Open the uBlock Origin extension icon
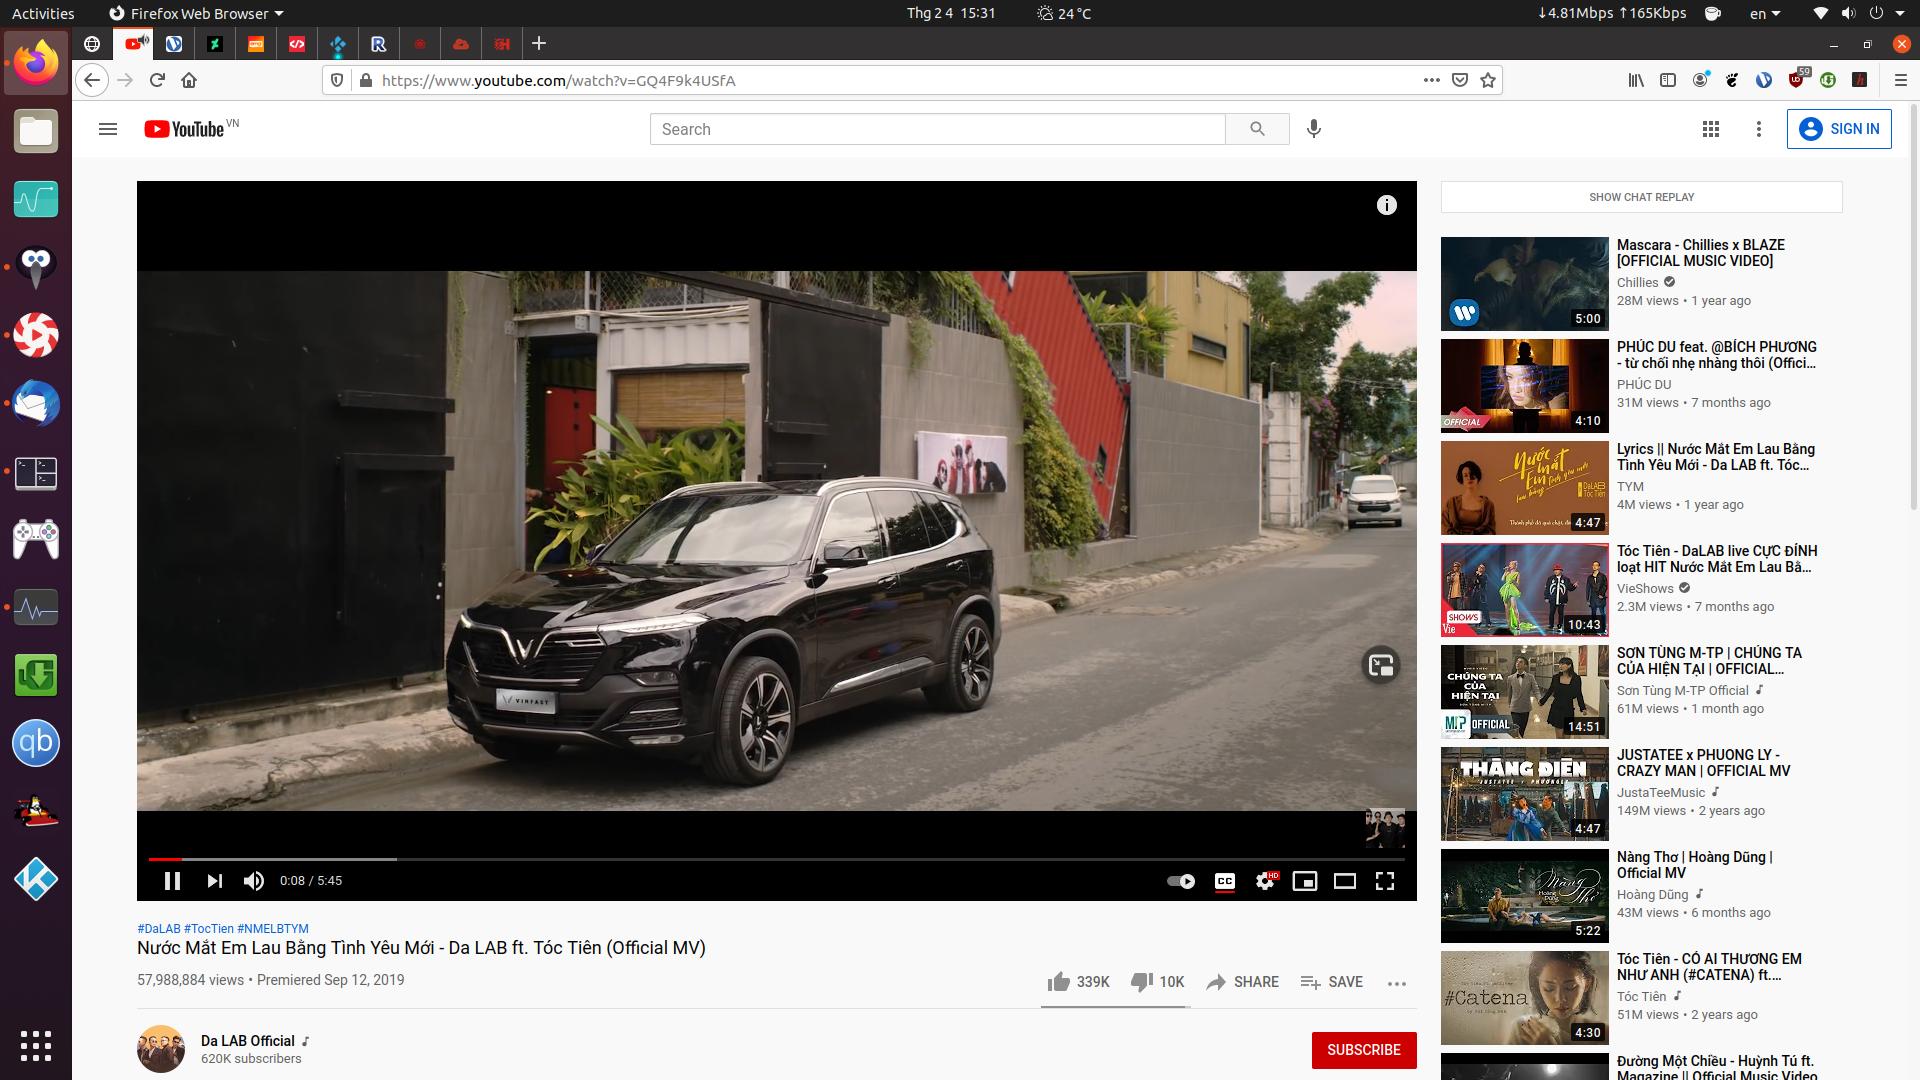The width and height of the screenshot is (1920, 1080). (x=1797, y=79)
